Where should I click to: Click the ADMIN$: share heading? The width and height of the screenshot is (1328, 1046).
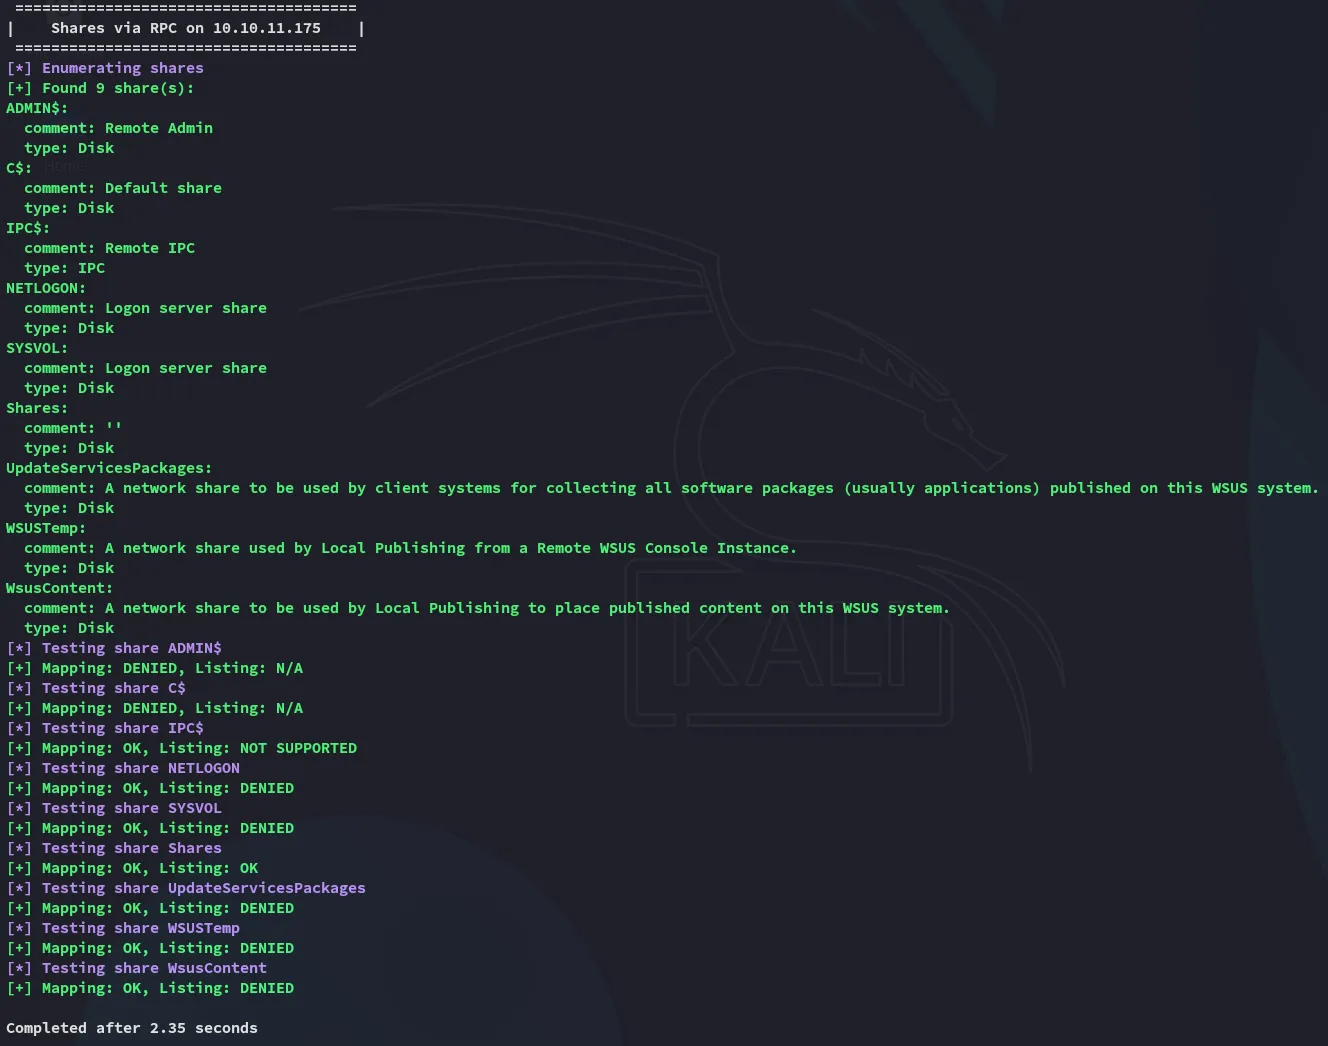[37, 108]
